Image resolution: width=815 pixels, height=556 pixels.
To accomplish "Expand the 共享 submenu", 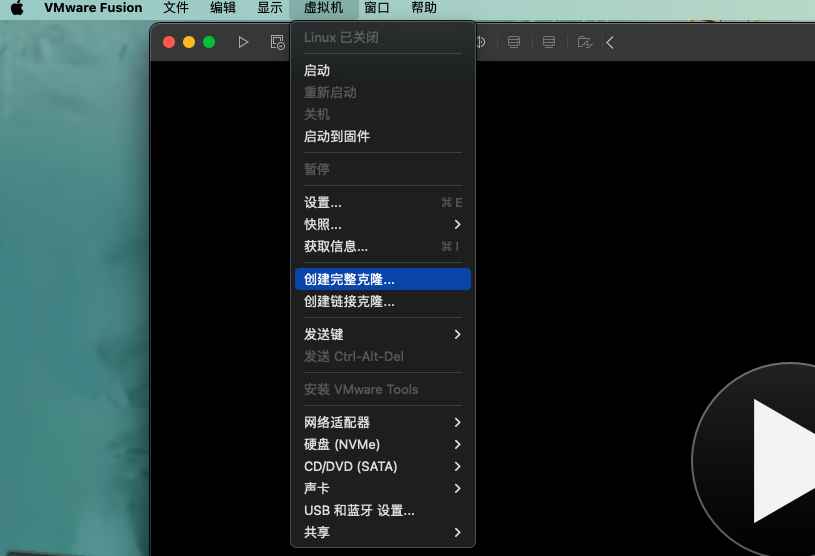I will (x=383, y=532).
